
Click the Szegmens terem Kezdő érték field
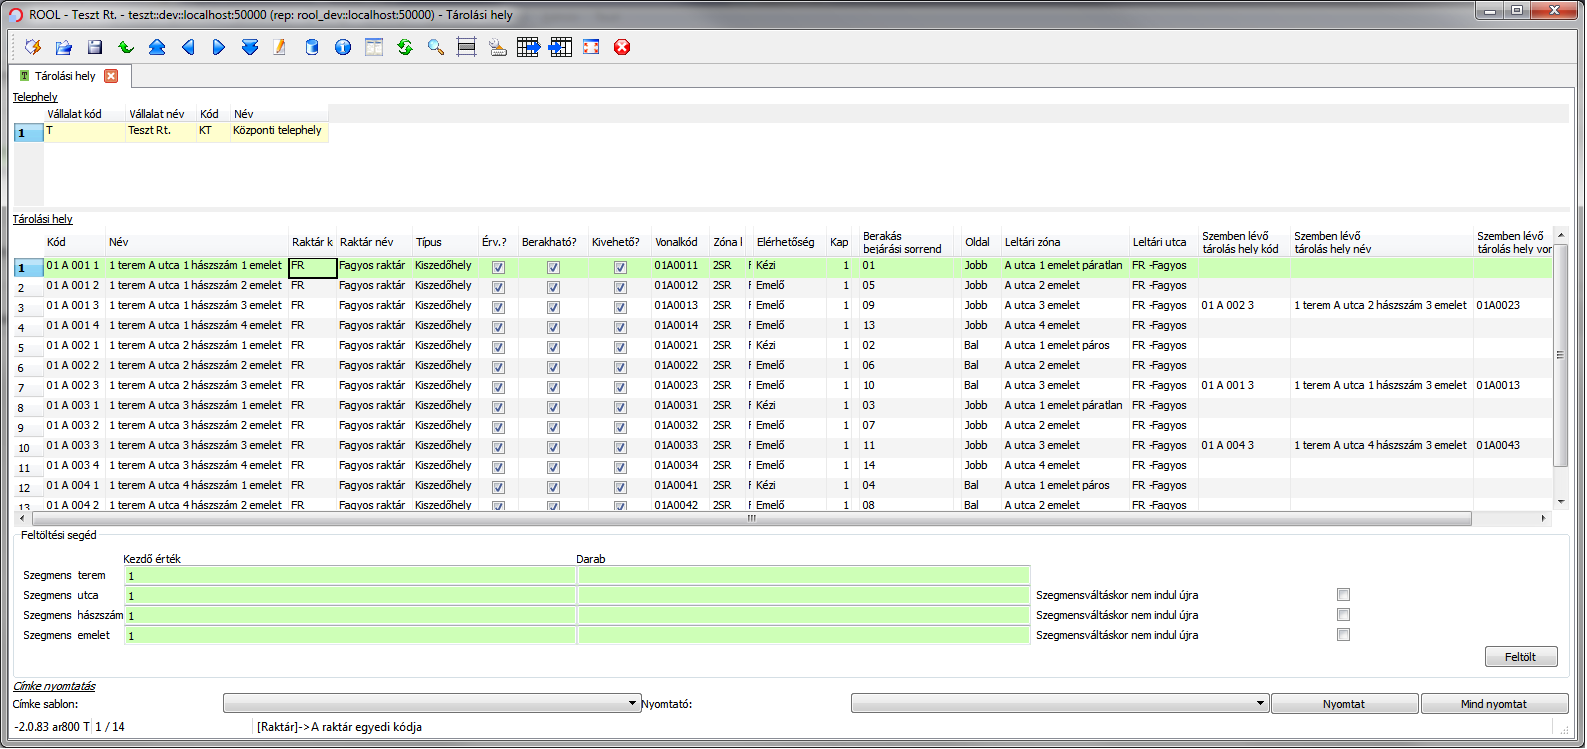click(x=349, y=575)
